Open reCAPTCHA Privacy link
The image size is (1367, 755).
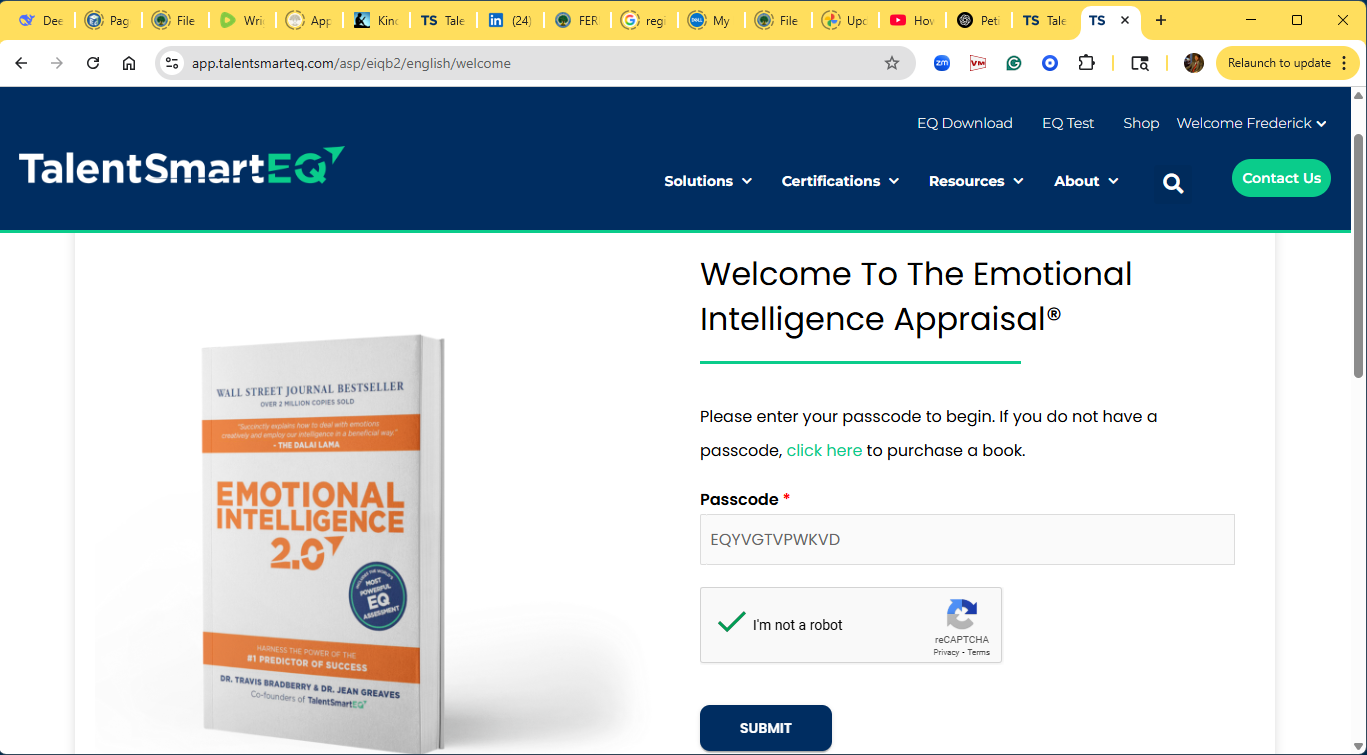pos(946,652)
